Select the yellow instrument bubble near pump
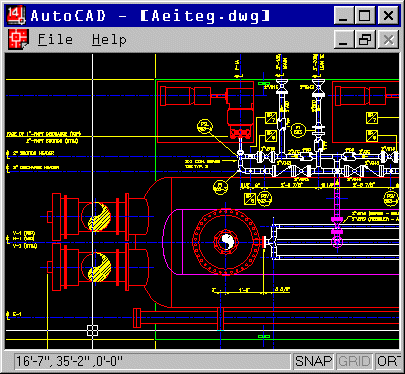 pos(204,126)
